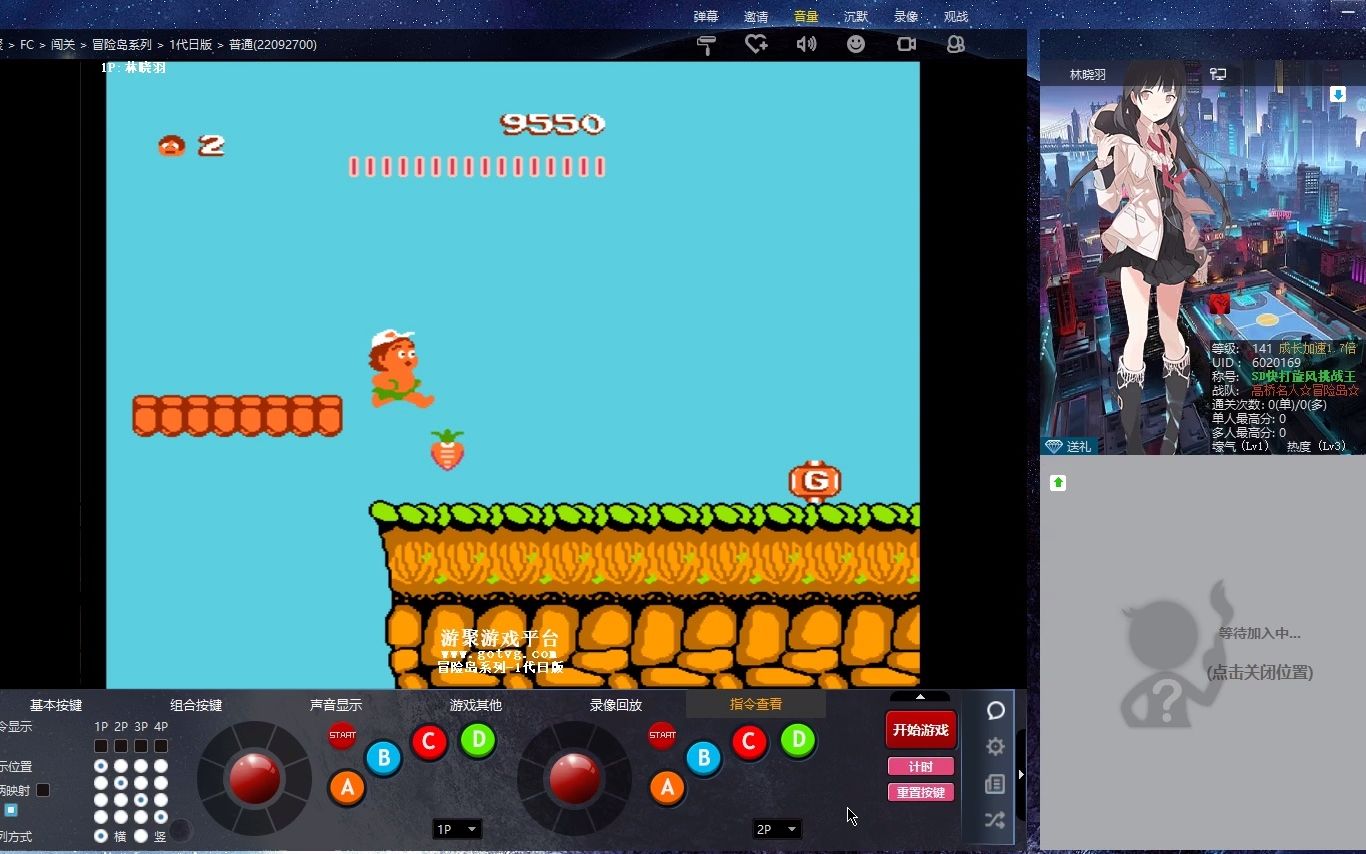
Task: Switch to the 录像回放 tab
Action: click(616, 705)
